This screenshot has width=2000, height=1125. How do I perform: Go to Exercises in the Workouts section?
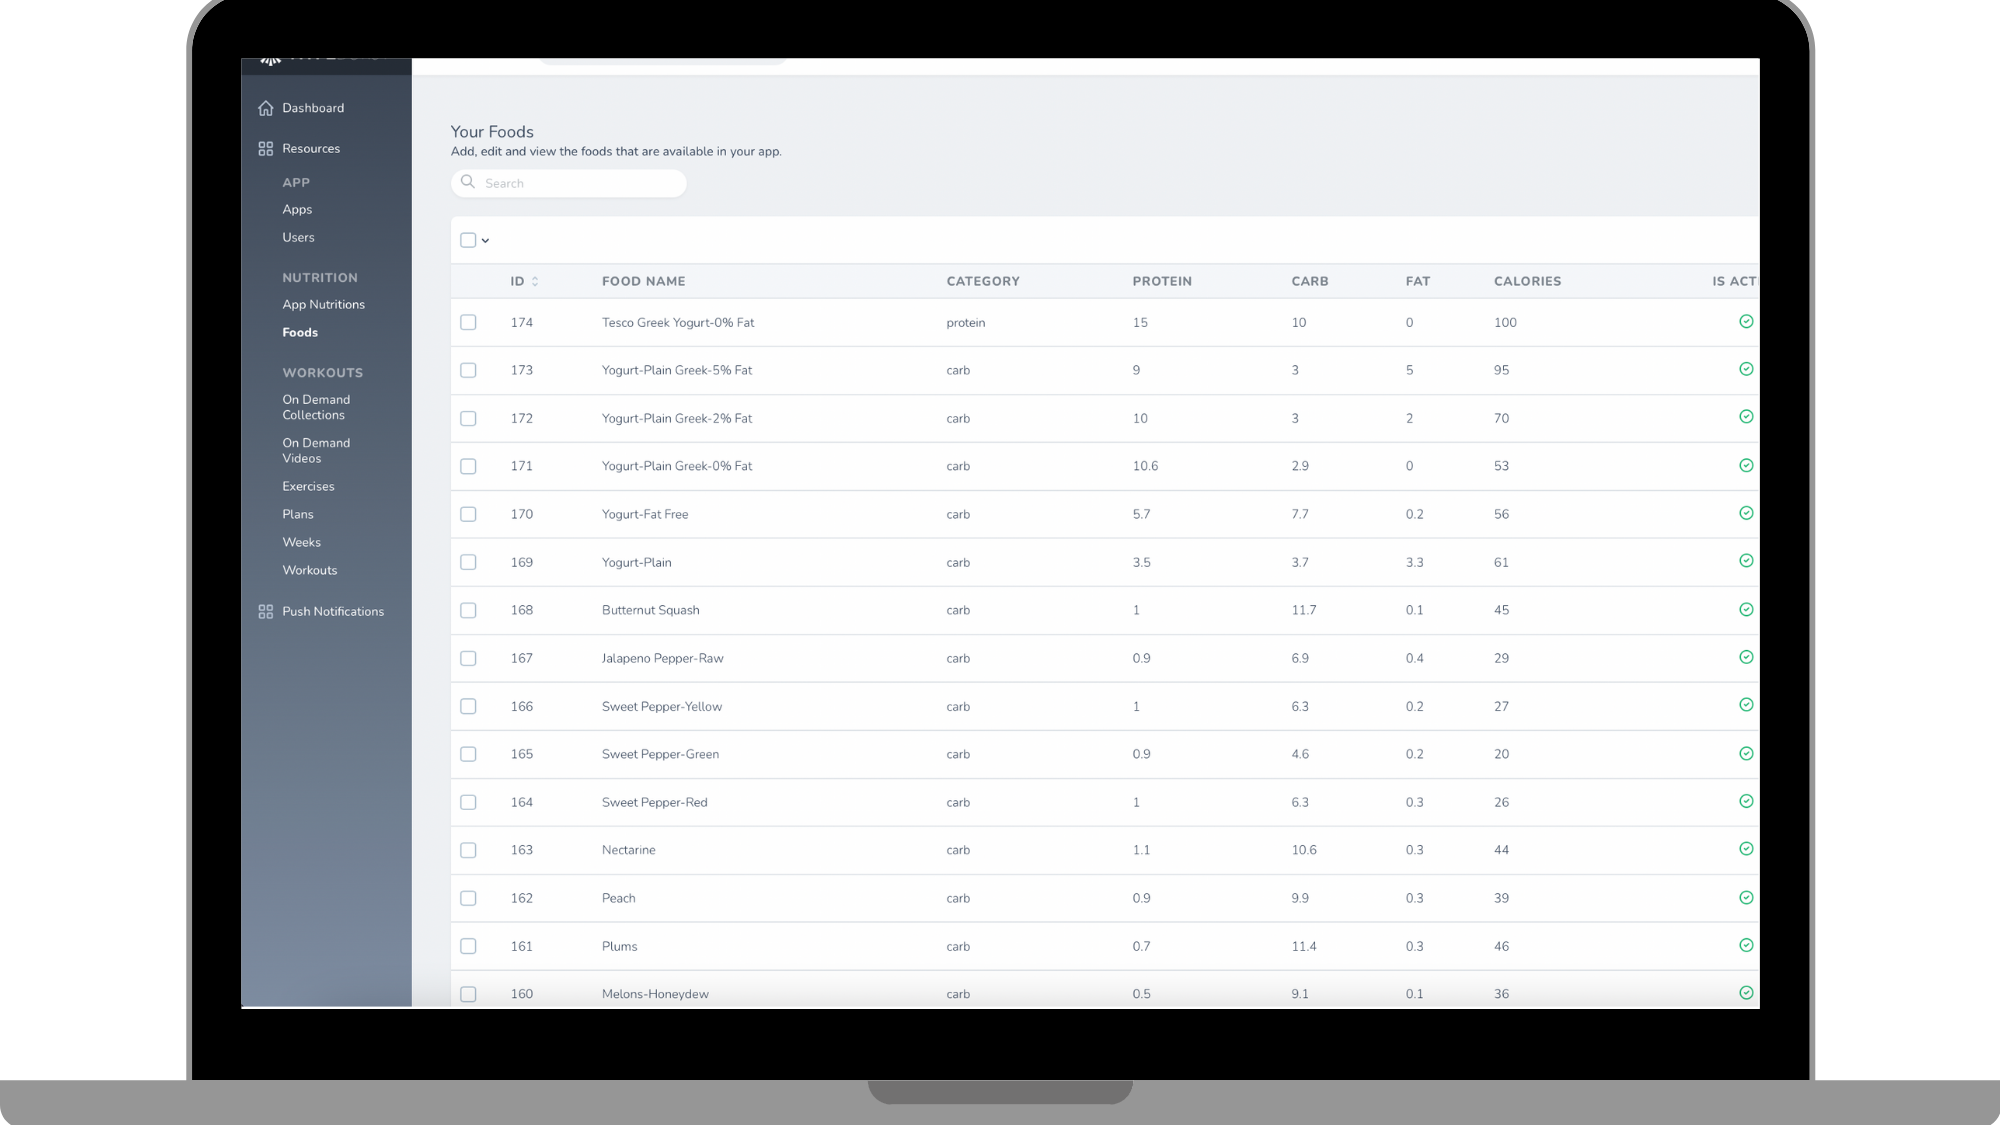pos(308,487)
